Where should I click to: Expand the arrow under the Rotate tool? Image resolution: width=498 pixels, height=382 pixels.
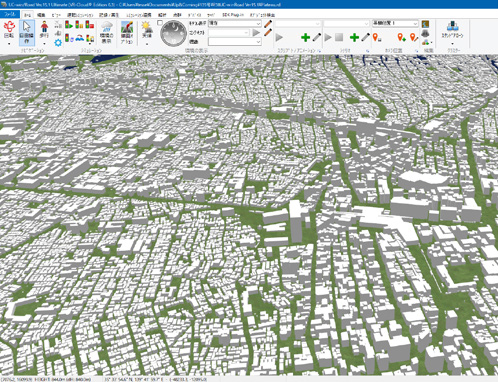pos(9,43)
